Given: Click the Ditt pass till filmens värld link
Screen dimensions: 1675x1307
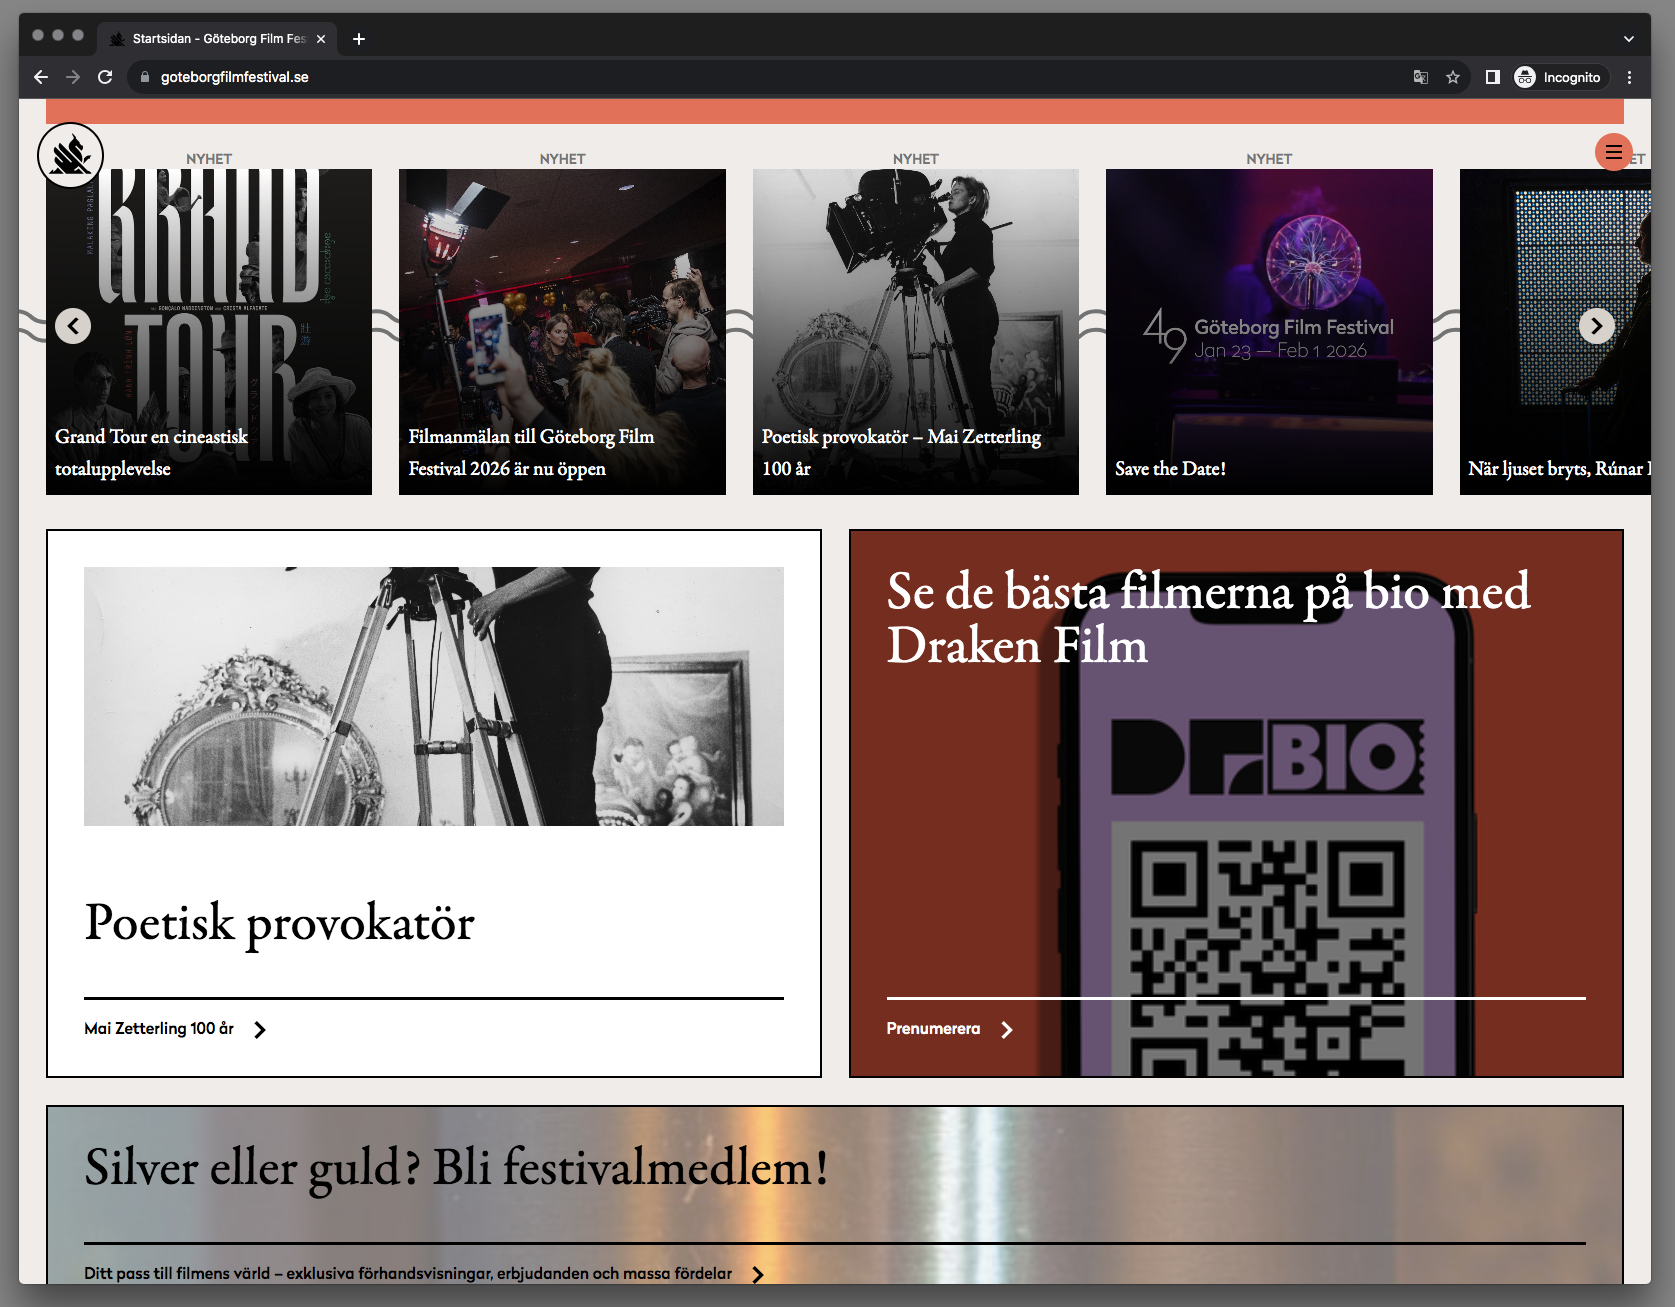Looking at the screenshot, I should coord(408,1273).
